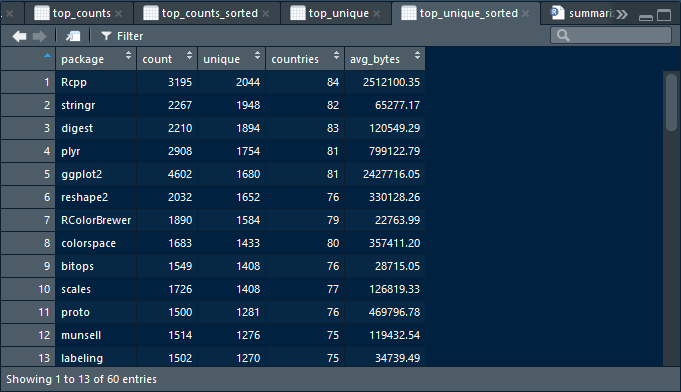Click the munsell package cell
The image size is (681, 392).
(96, 335)
